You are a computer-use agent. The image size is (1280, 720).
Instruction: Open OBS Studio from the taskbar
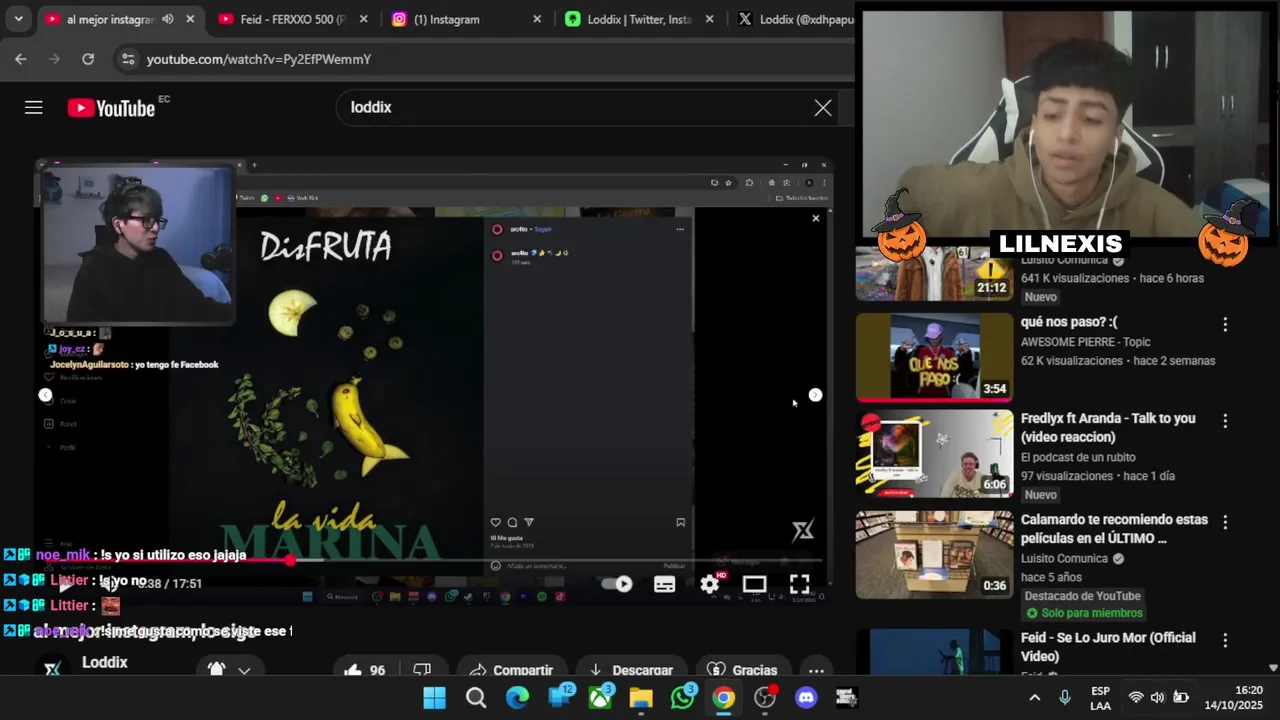765,698
